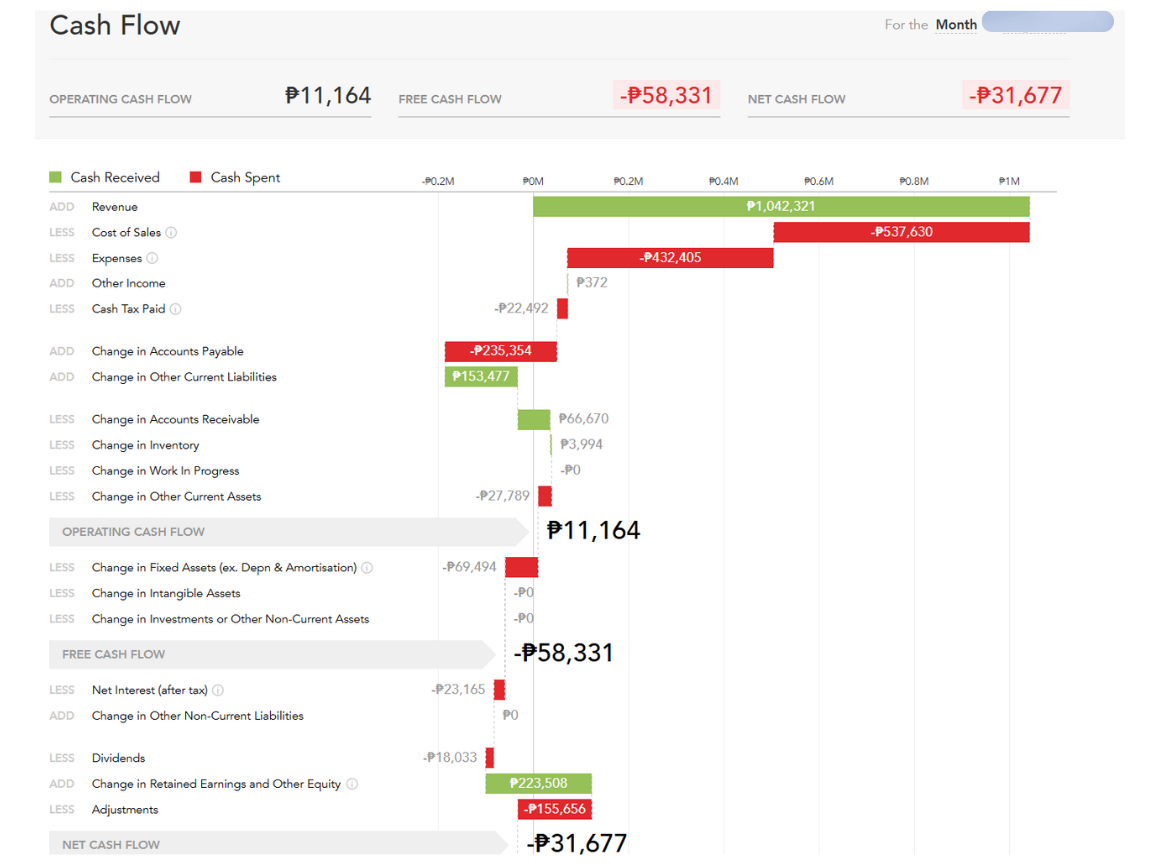1160x865 pixels.
Task: Click the red Cash Tax Paid bar
Action: 562,309
